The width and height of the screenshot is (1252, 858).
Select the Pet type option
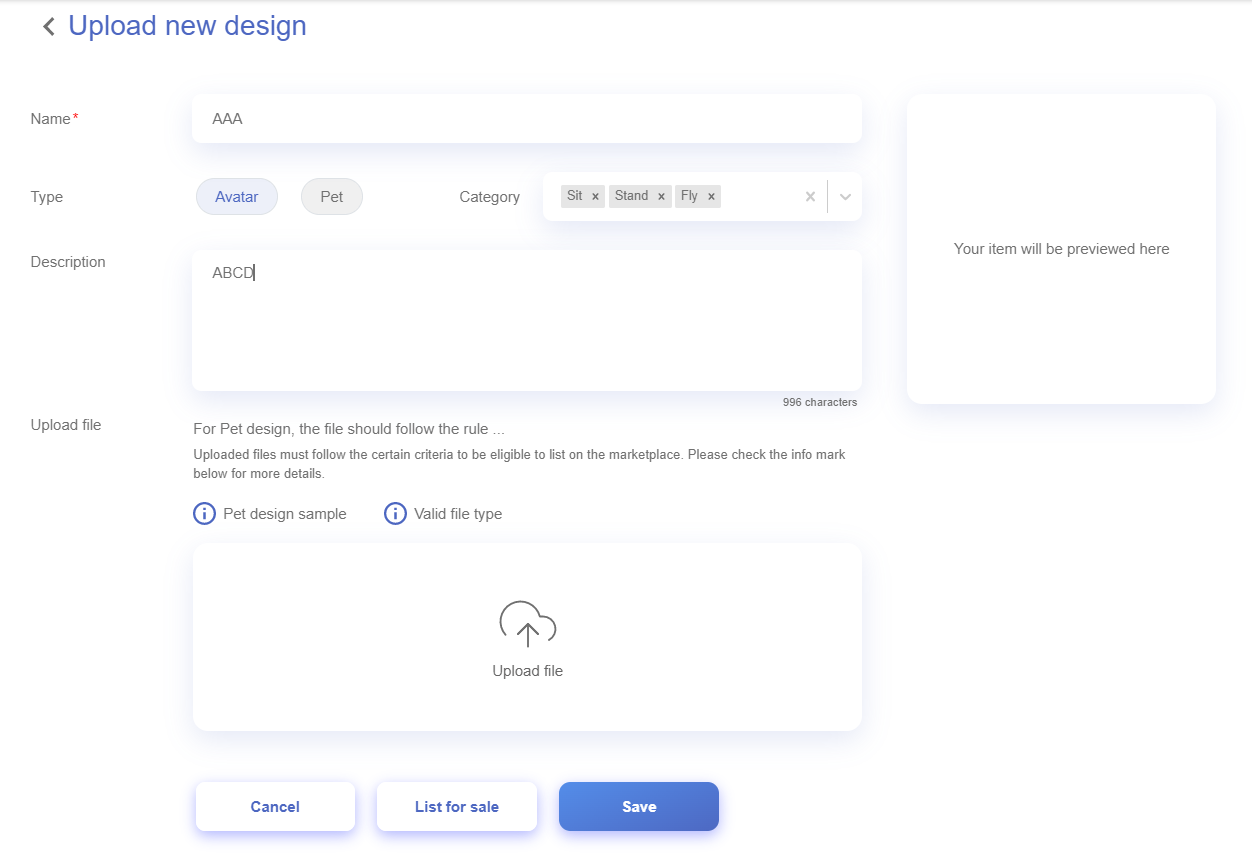(331, 197)
